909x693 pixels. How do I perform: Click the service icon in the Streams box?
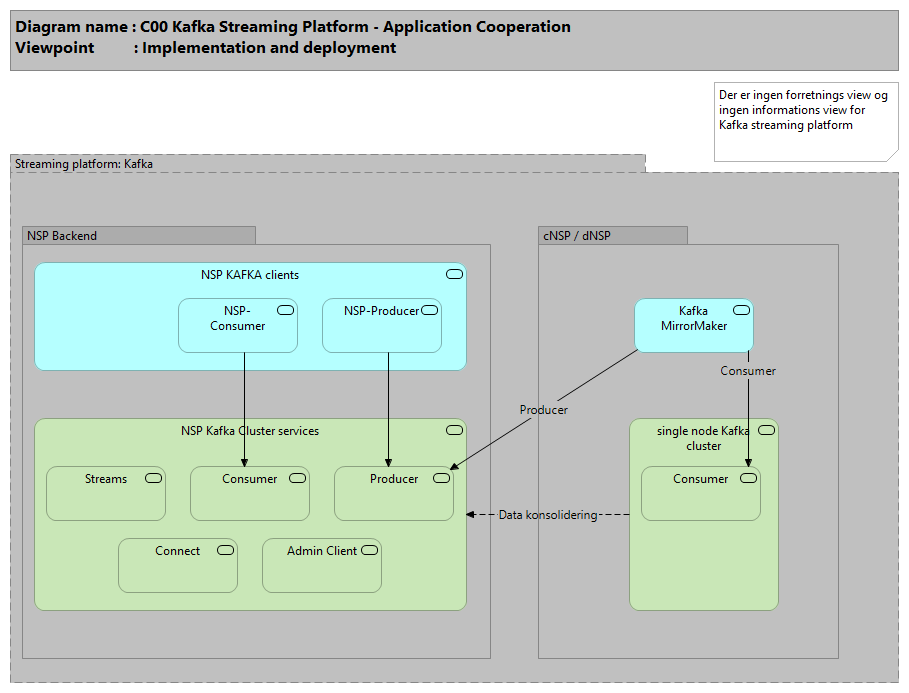click(153, 479)
